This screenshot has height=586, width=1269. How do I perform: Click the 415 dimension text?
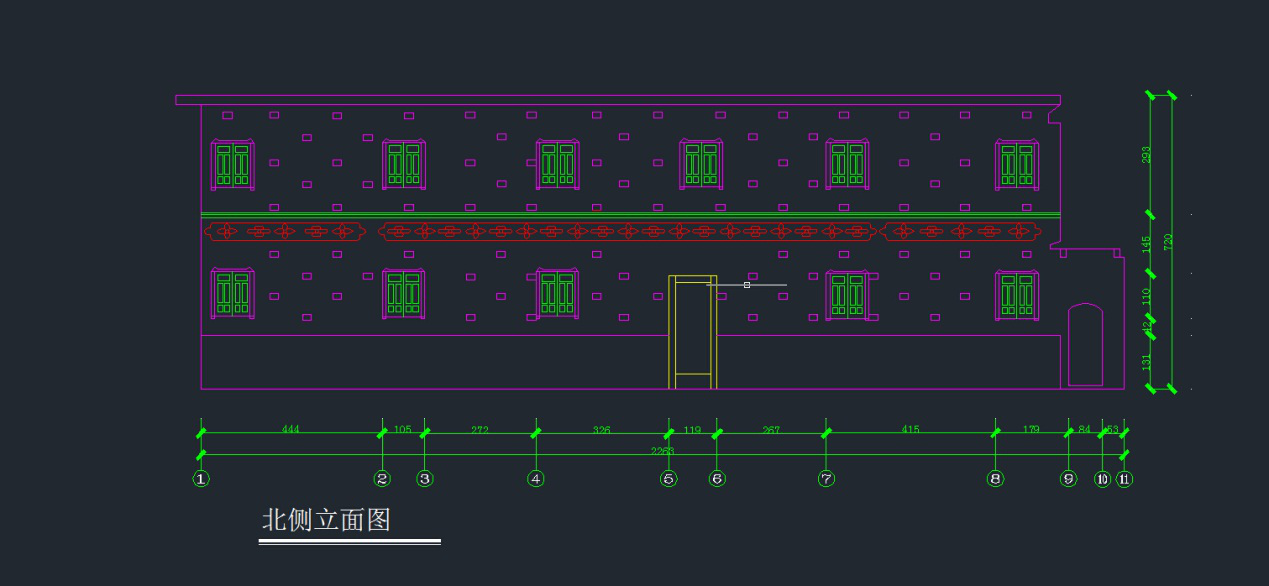(910, 430)
